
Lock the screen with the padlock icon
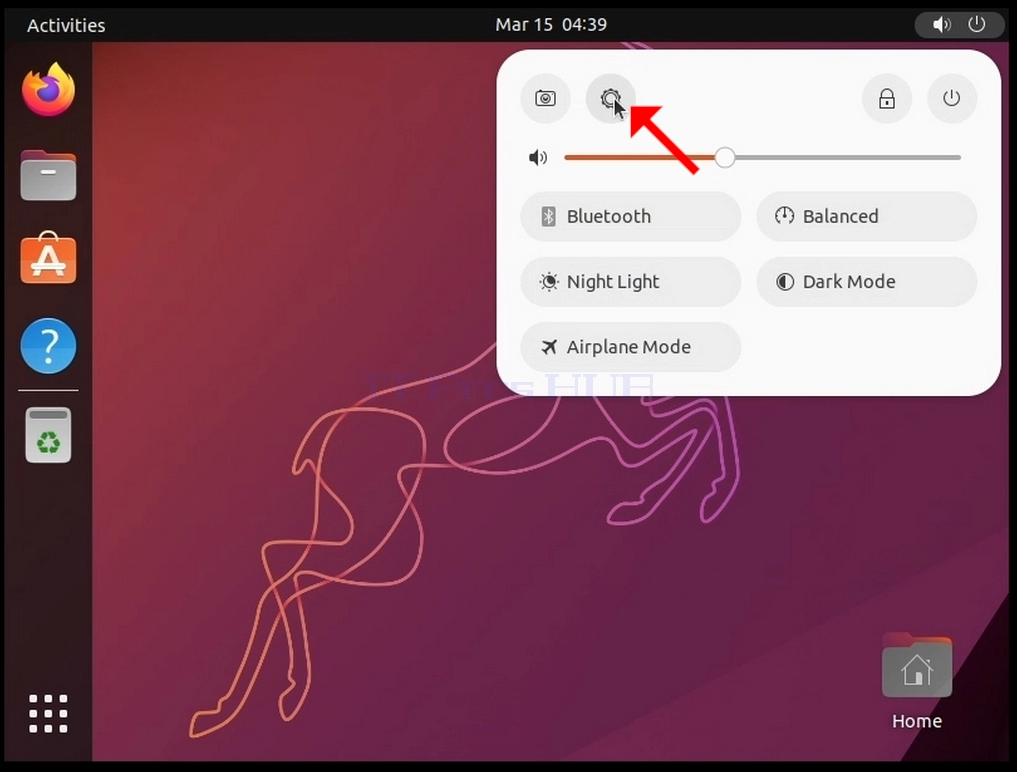click(x=887, y=99)
